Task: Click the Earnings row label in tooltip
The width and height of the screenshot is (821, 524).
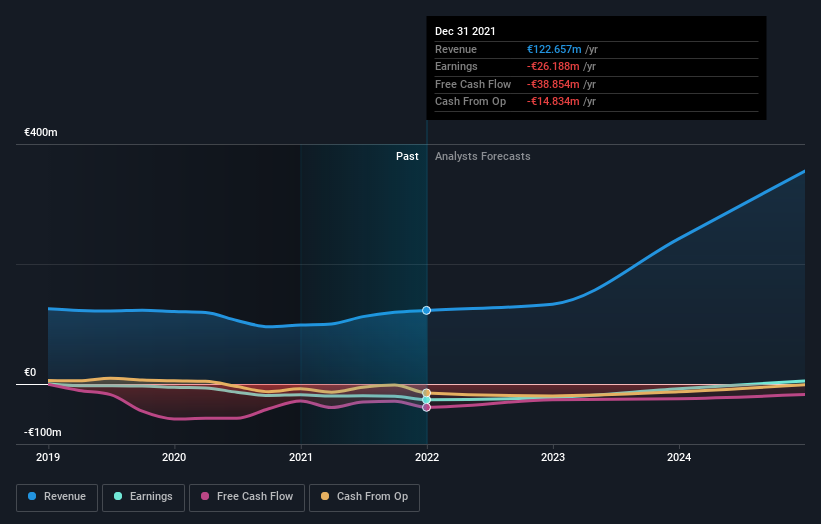Action: click(x=456, y=66)
